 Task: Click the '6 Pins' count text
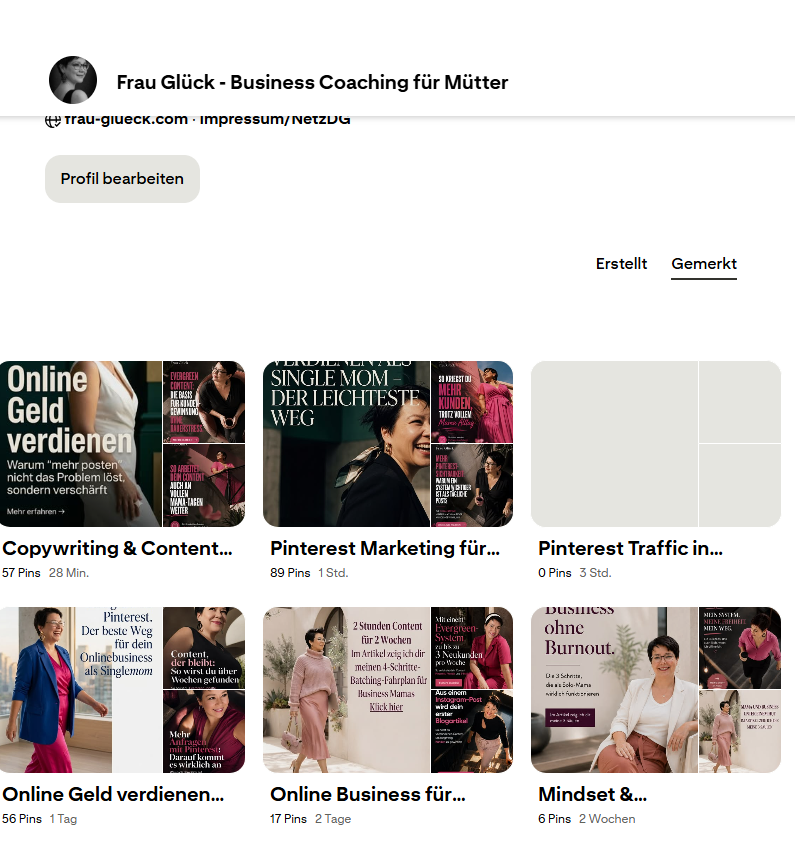coord(555,819)
